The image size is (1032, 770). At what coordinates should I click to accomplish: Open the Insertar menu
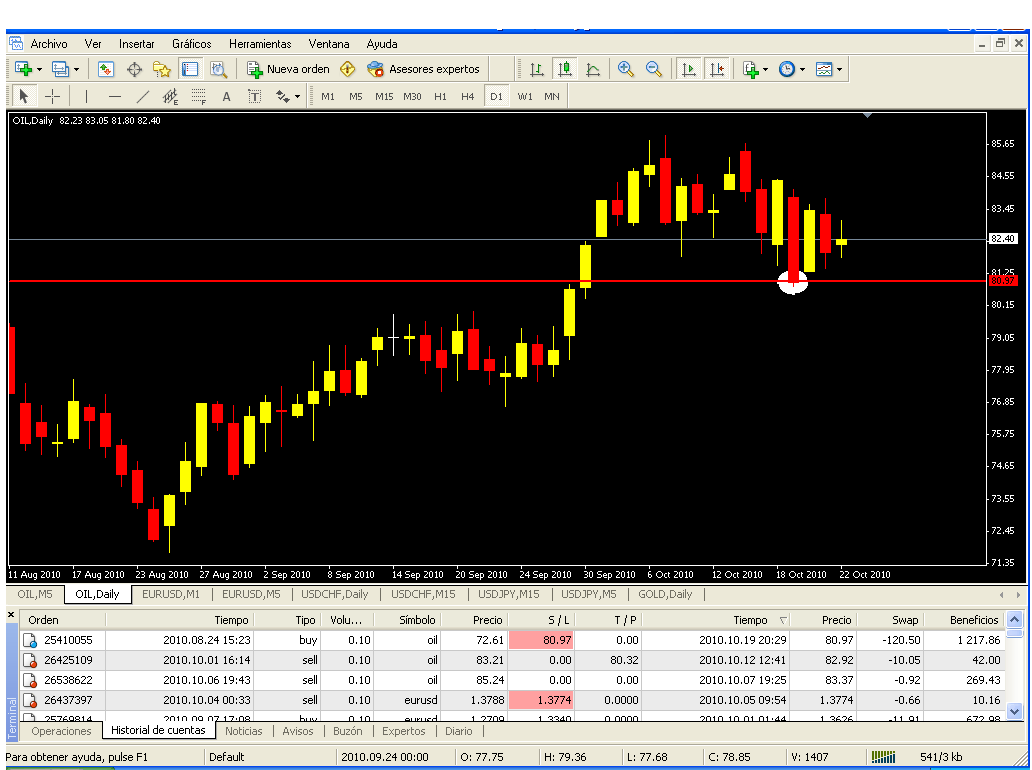(136, 44)
